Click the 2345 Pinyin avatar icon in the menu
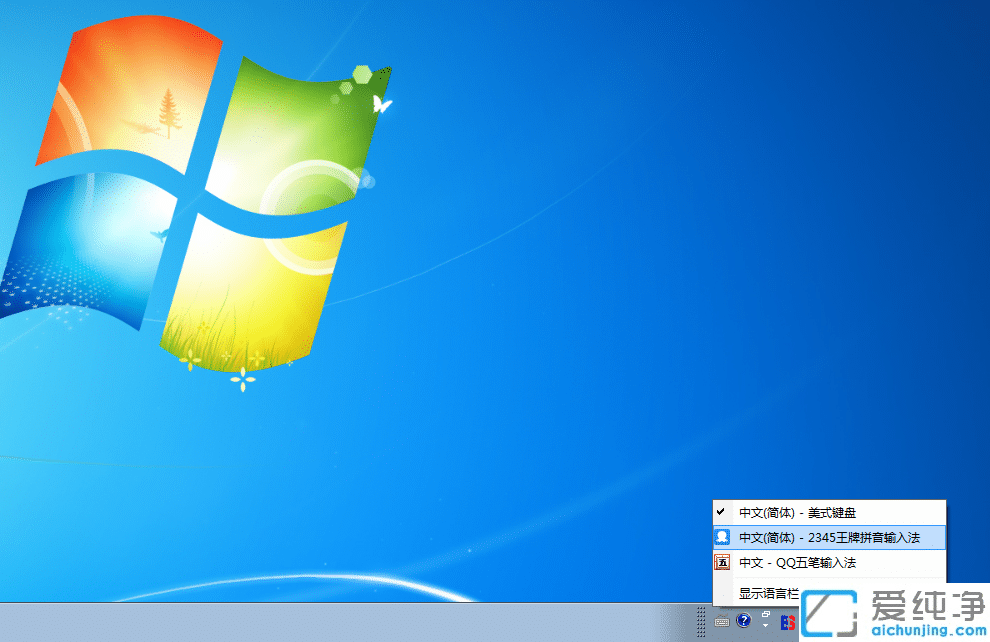 tap(722, 537)
